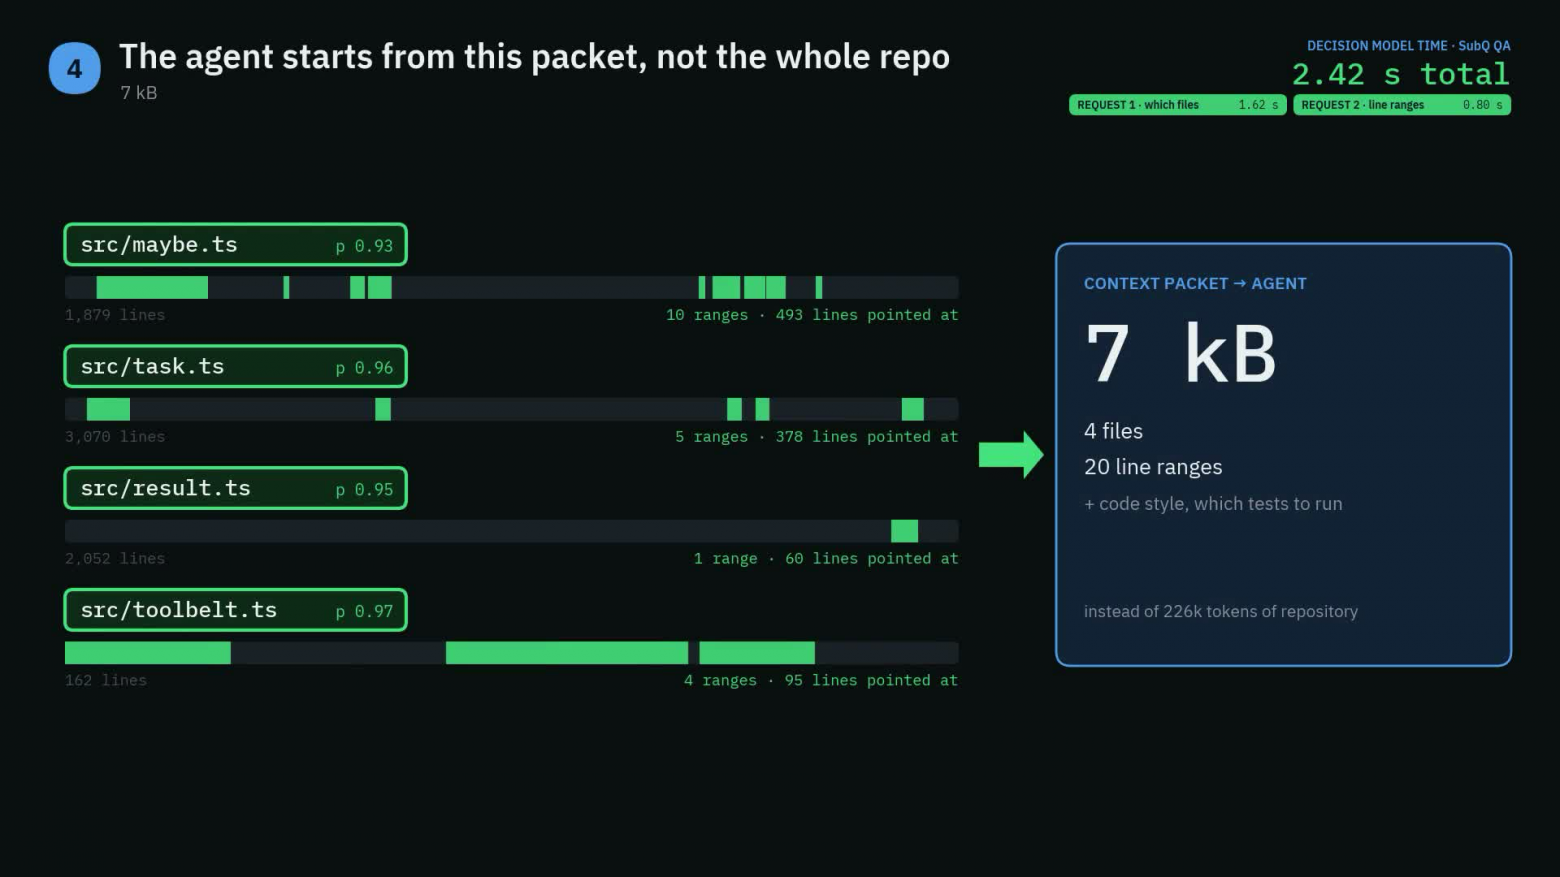Click the blue step 4 badge
The image size is (1560, 877).
click(x=75, y=68)
